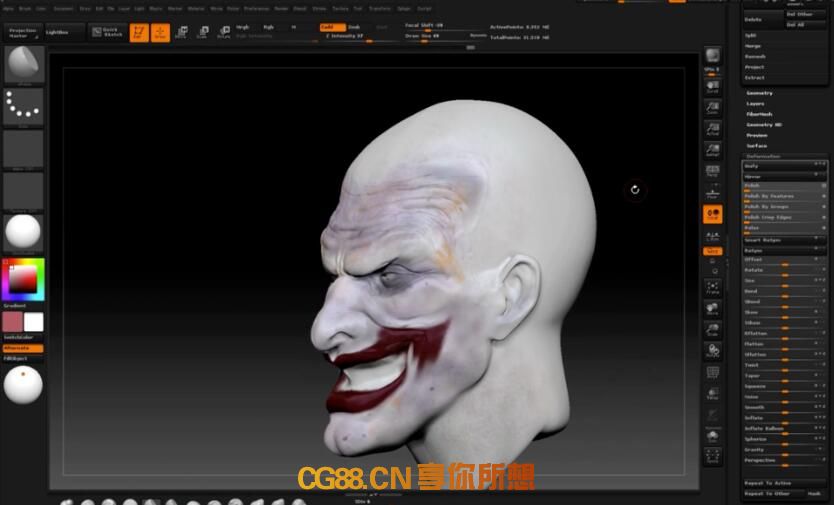Click the BPR render icon
This screenshot has width=834, height=505.
tap(712, 55)
